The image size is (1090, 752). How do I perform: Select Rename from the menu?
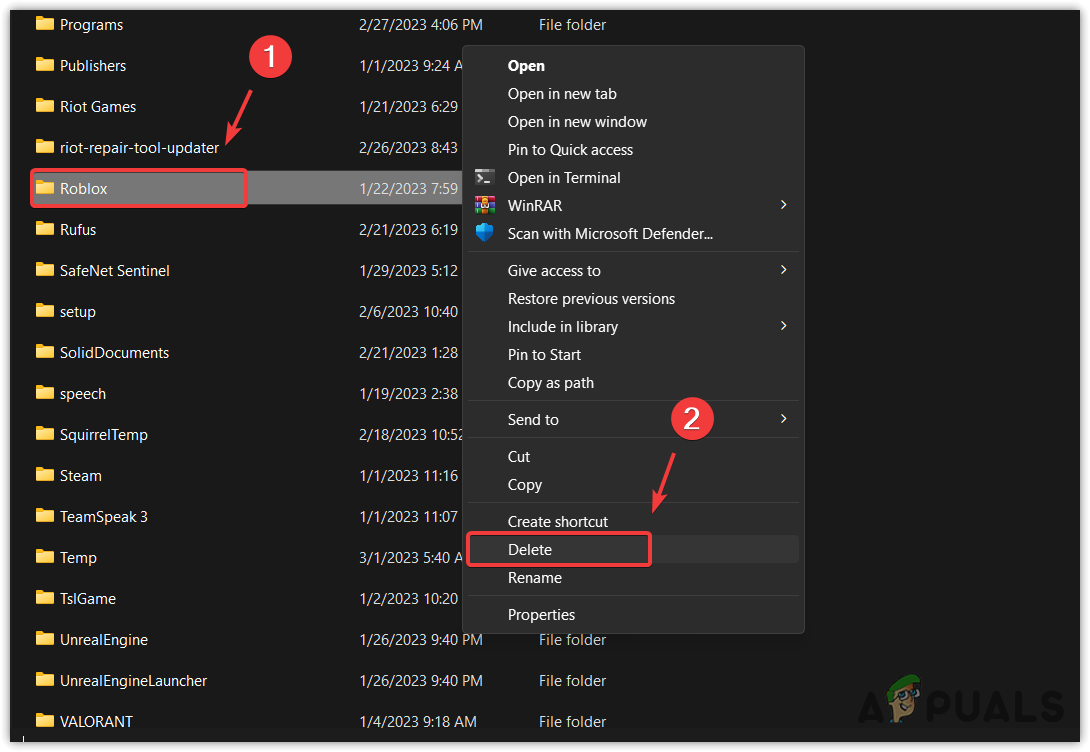click(535, 577)
